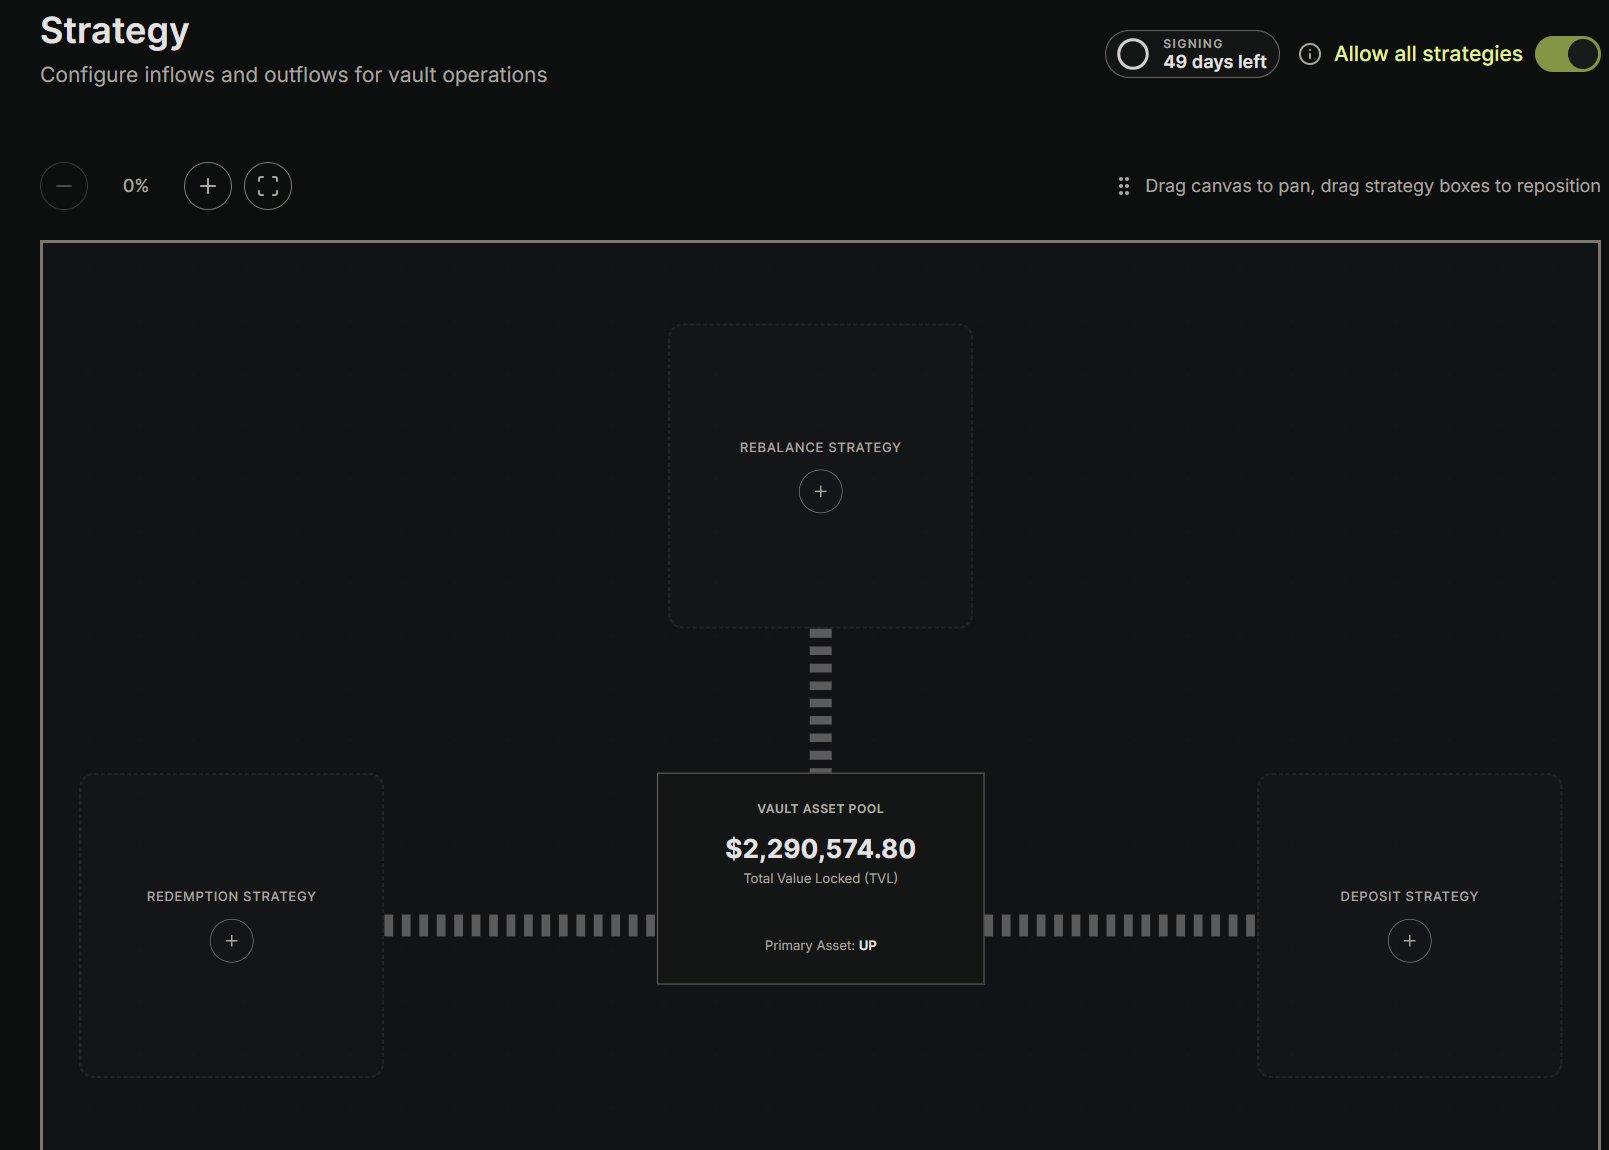The height and width of the screenshot is (1150, 1609).
Task: Toggle Allow all strategies switch off
Action: (1568, 54)
